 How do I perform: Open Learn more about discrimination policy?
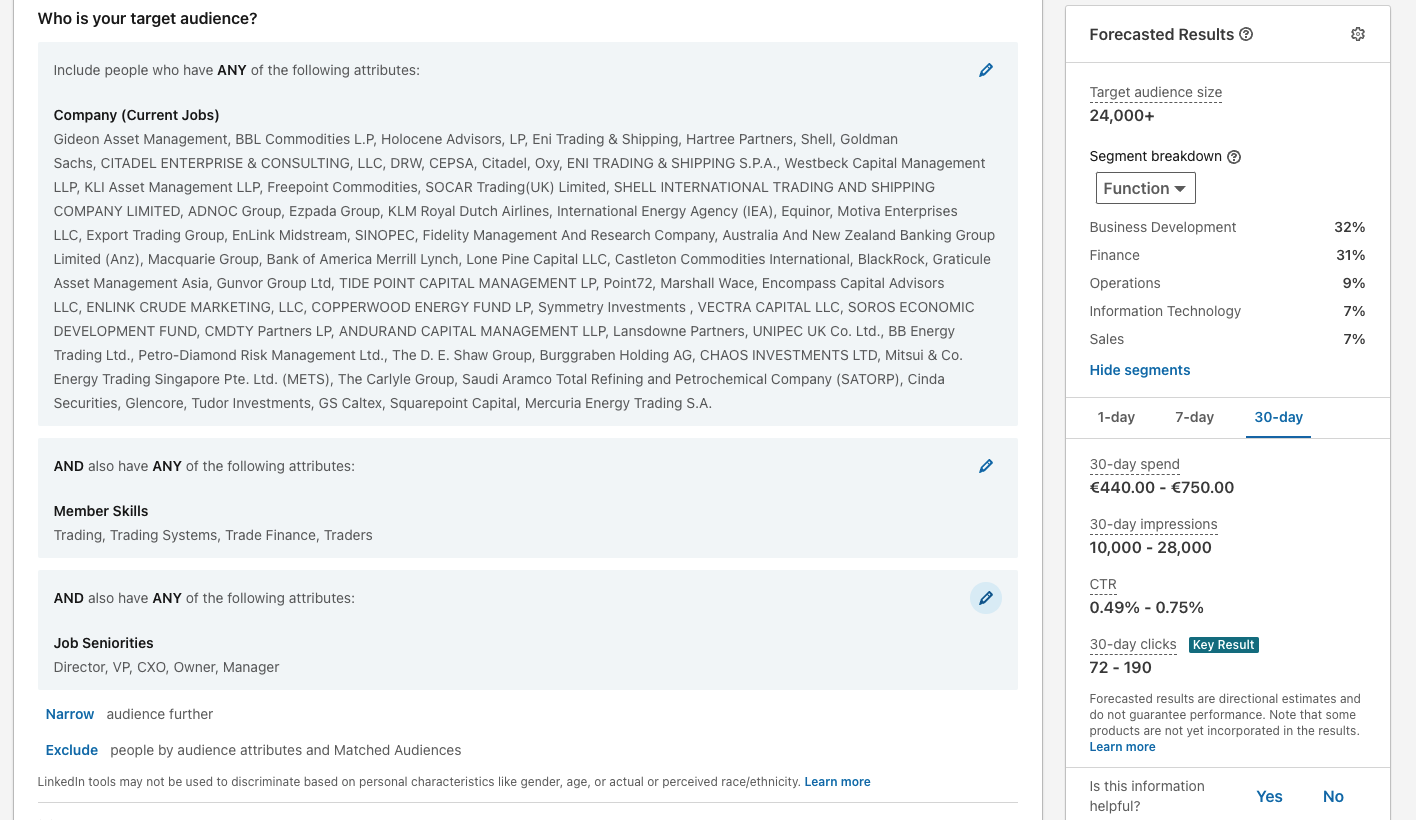837,782
